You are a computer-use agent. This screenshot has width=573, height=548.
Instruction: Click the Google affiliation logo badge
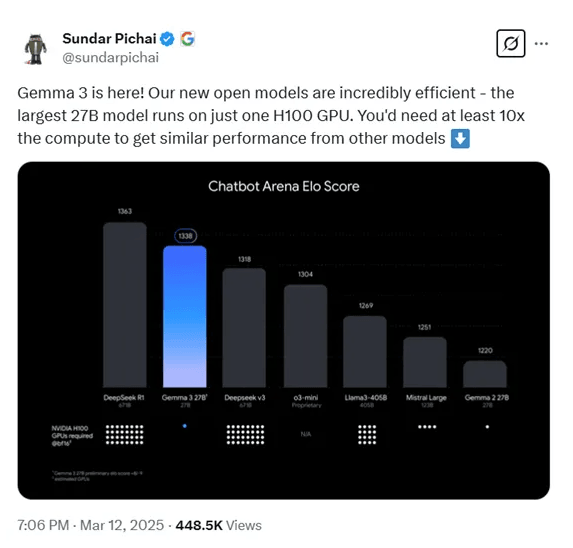[x=187, y=39]
